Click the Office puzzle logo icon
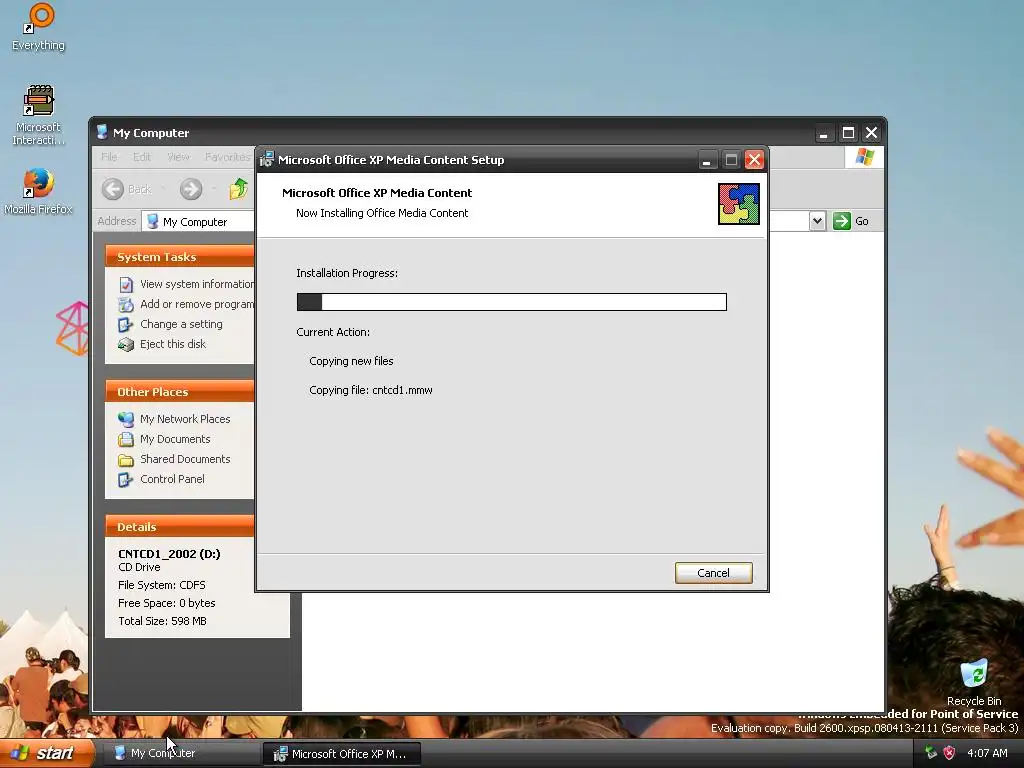1024x768 pixels. (739, 204)
